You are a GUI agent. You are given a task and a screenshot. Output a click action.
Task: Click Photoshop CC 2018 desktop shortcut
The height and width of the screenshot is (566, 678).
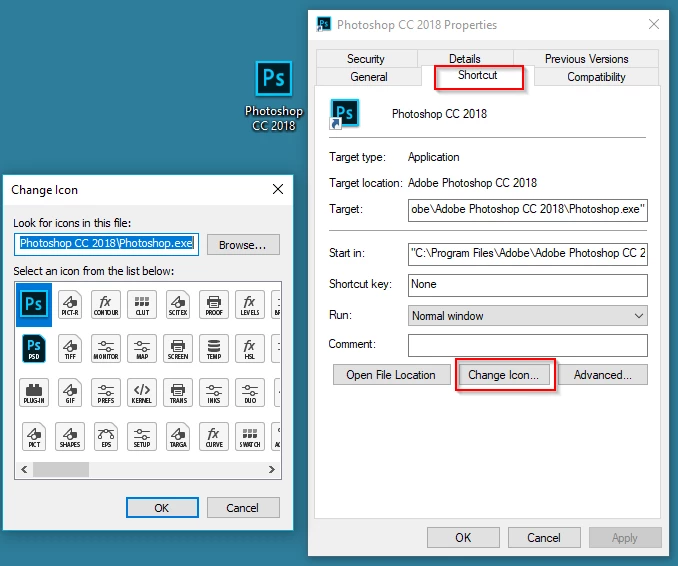(274, 96)
